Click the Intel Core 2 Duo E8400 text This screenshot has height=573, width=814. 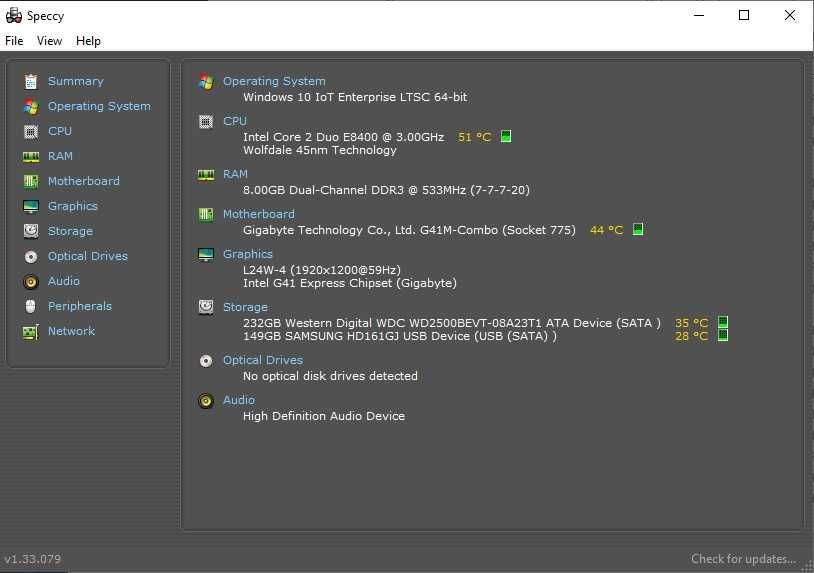click(343, 137)
